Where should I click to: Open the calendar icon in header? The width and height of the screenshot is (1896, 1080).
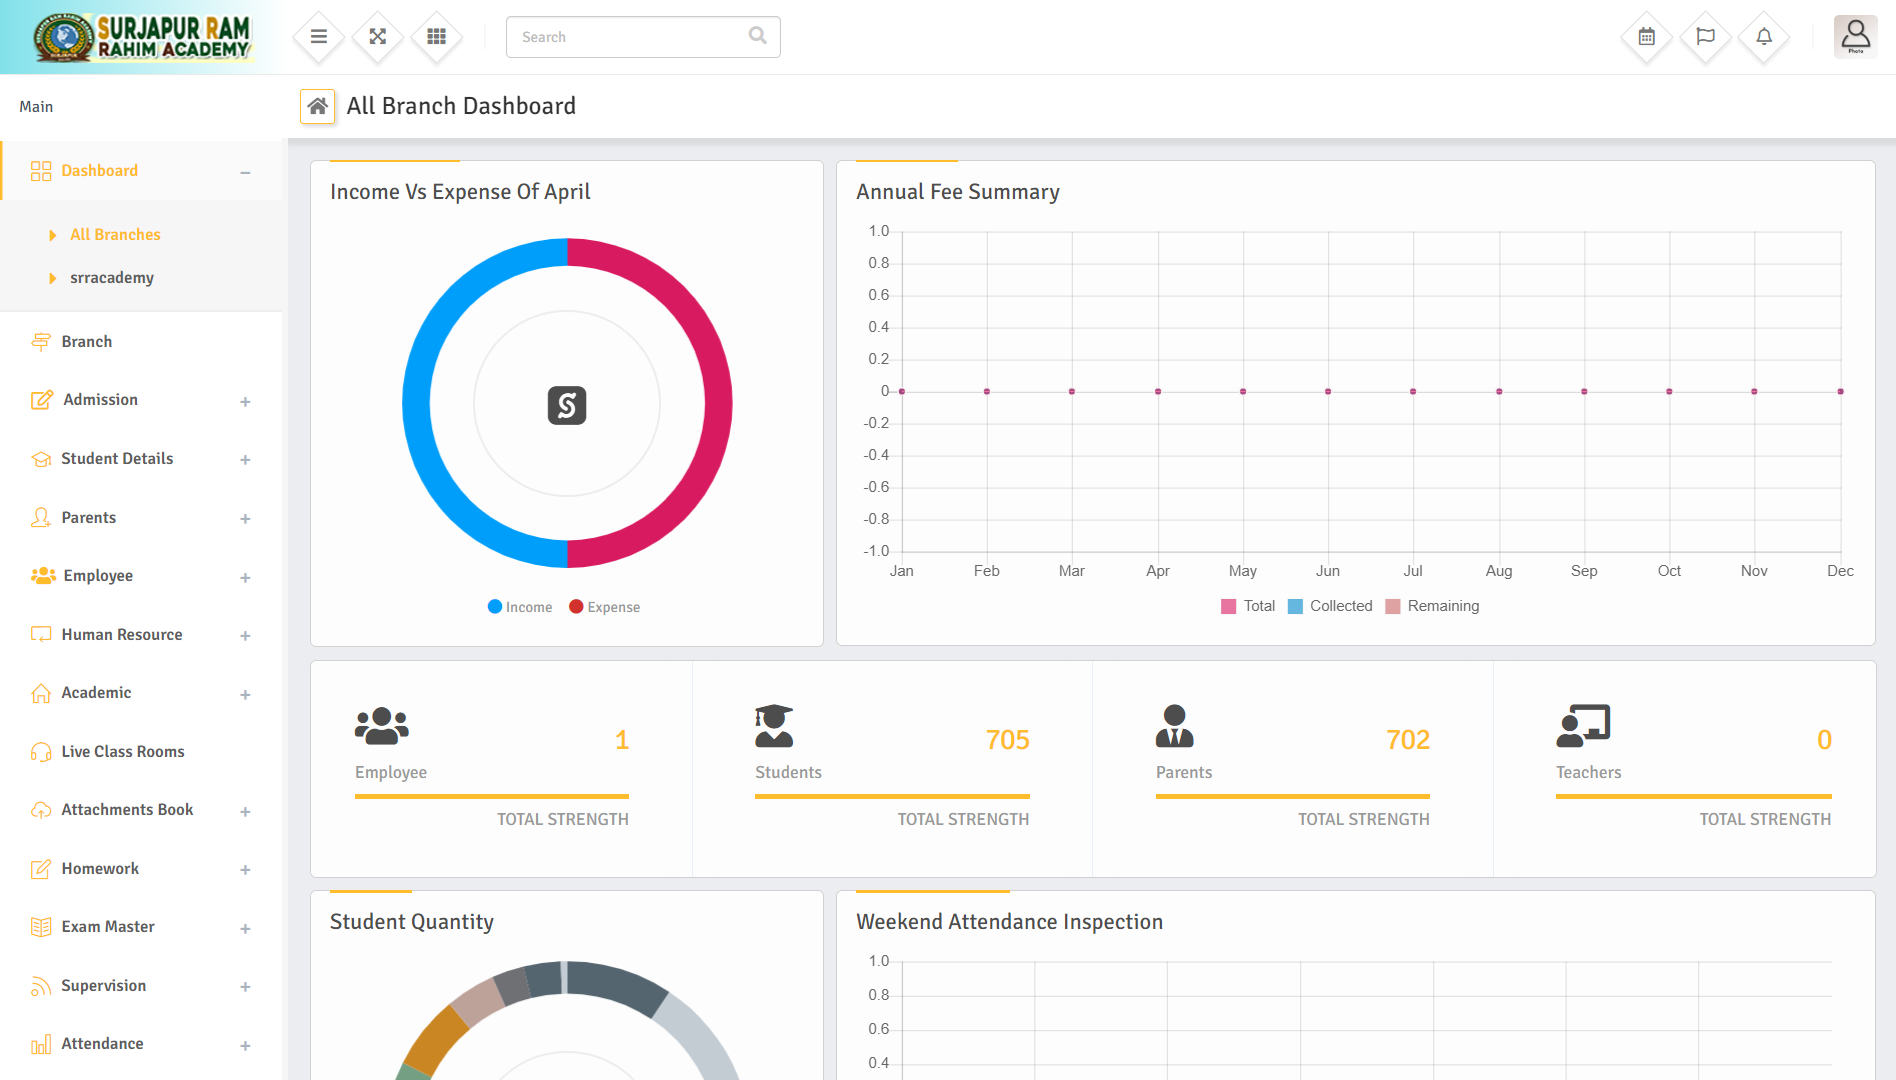(x=1647, y=37)
